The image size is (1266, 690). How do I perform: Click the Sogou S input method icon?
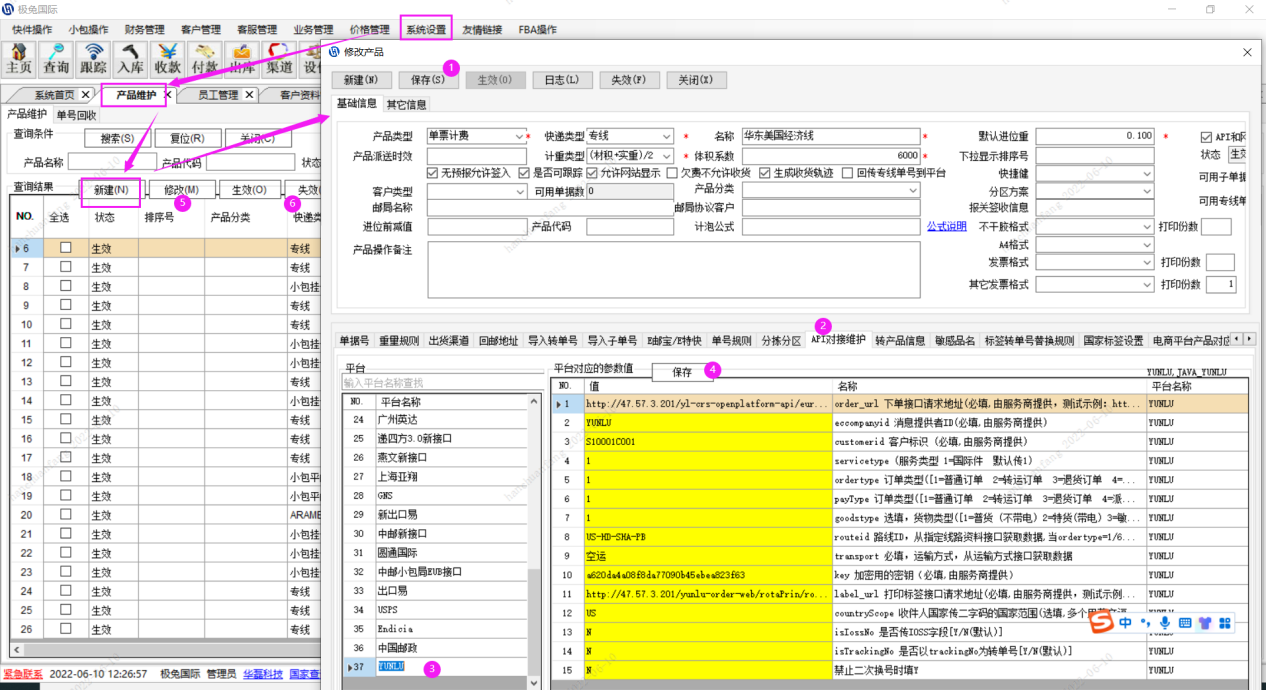[x=1101, y=623]
